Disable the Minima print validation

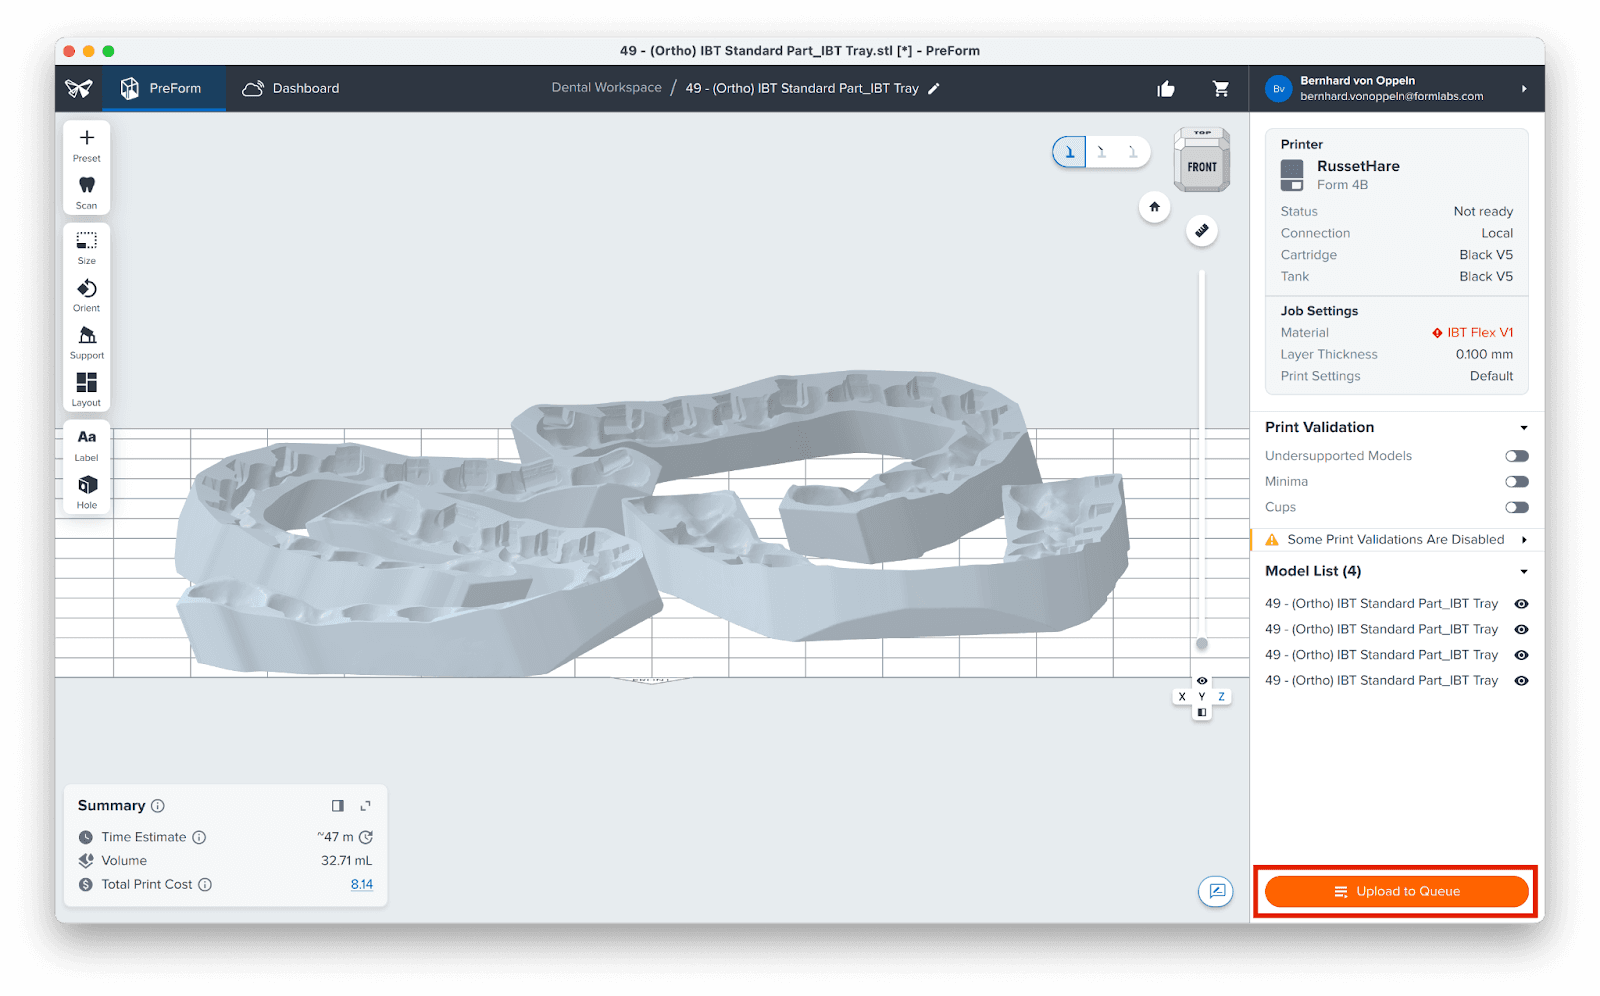click(1516, 481)
